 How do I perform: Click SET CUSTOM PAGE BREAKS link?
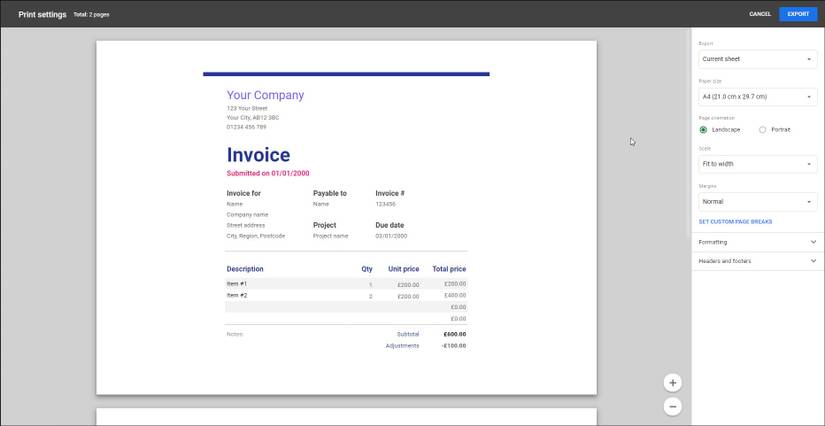click(x=735, y=222)
